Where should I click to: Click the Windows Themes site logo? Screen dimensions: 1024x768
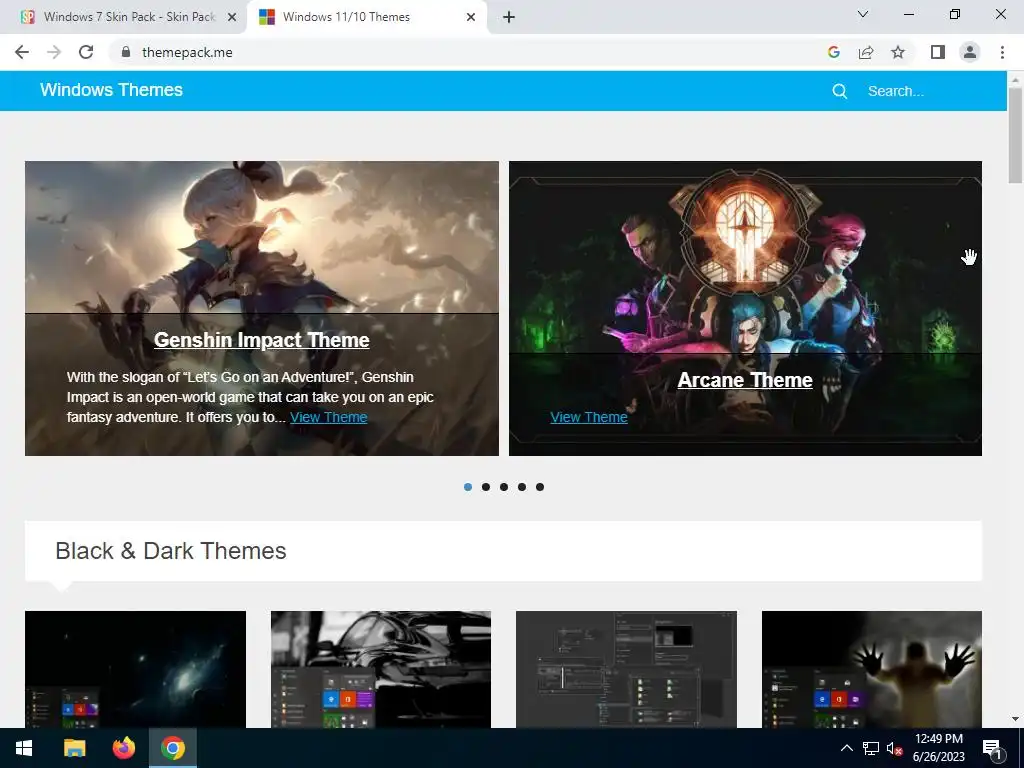[112, 90]
